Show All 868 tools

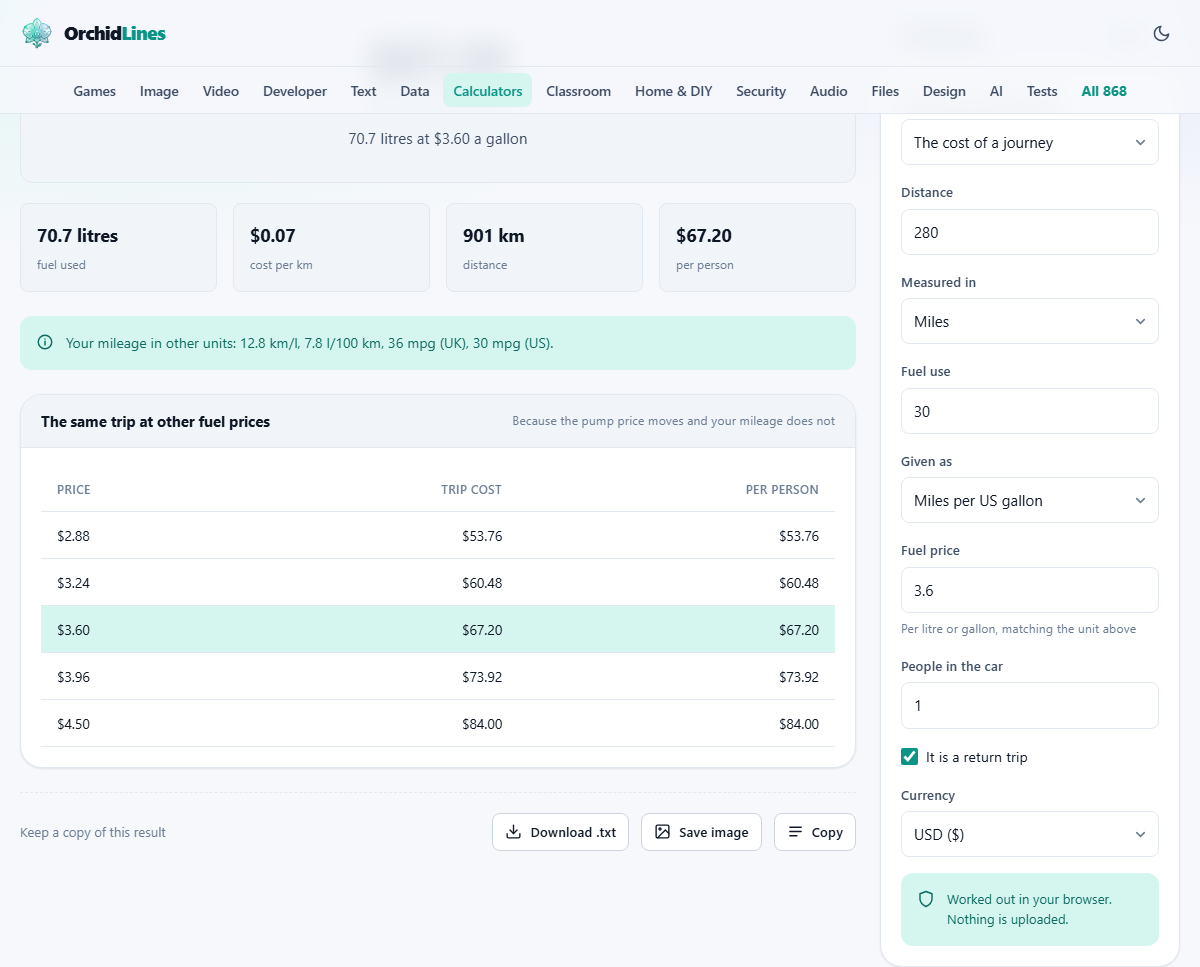(x=1104, y=91)
